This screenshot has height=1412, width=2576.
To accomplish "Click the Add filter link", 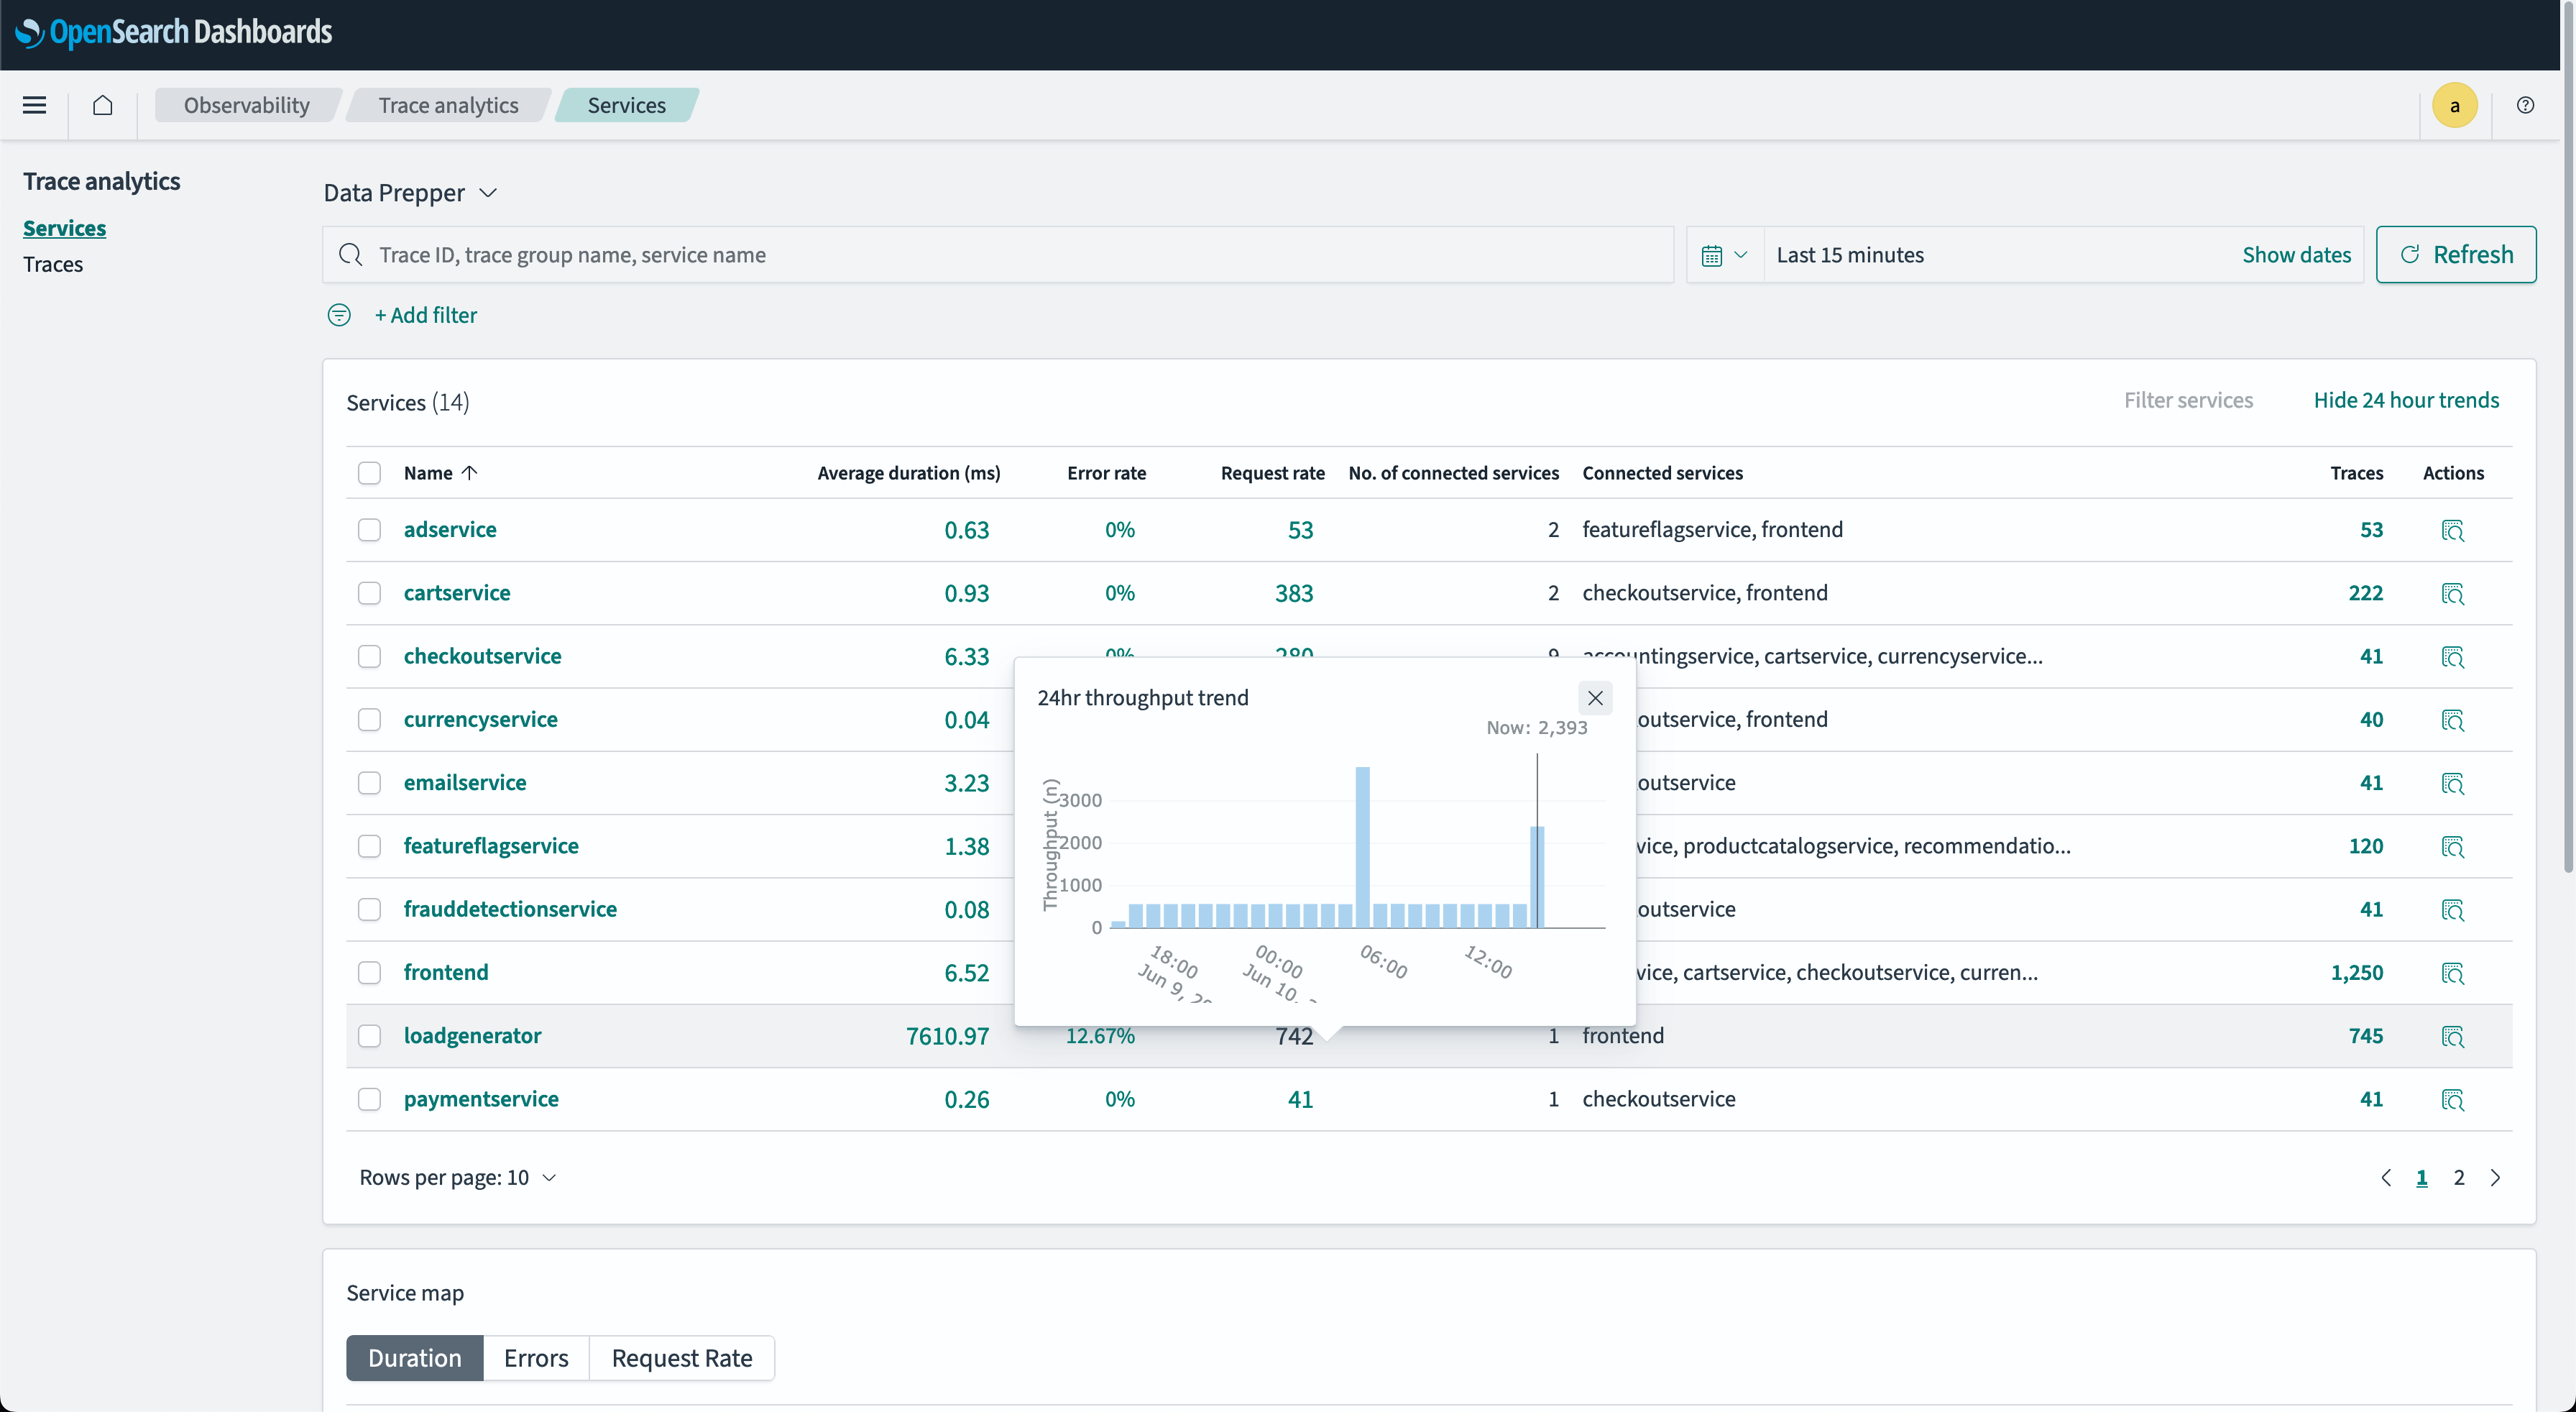I will coord(425,315).
